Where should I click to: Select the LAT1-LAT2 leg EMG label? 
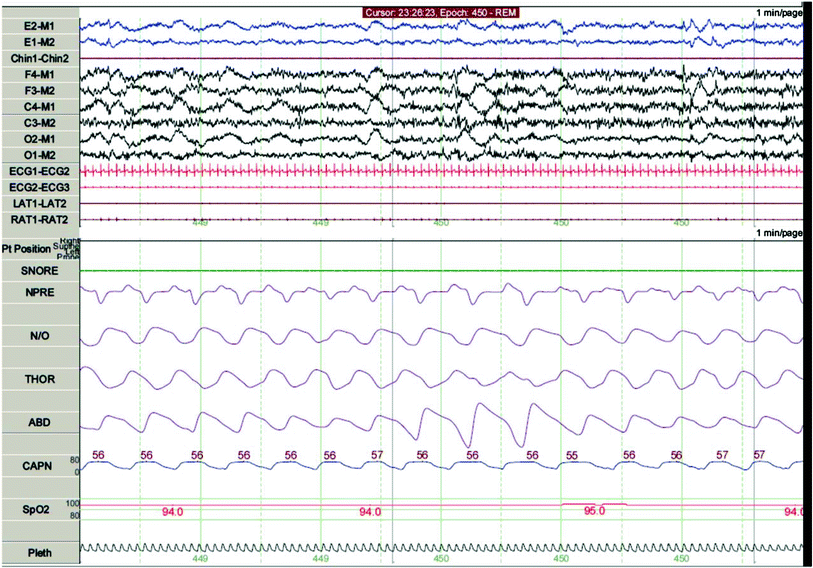(39, 203)
